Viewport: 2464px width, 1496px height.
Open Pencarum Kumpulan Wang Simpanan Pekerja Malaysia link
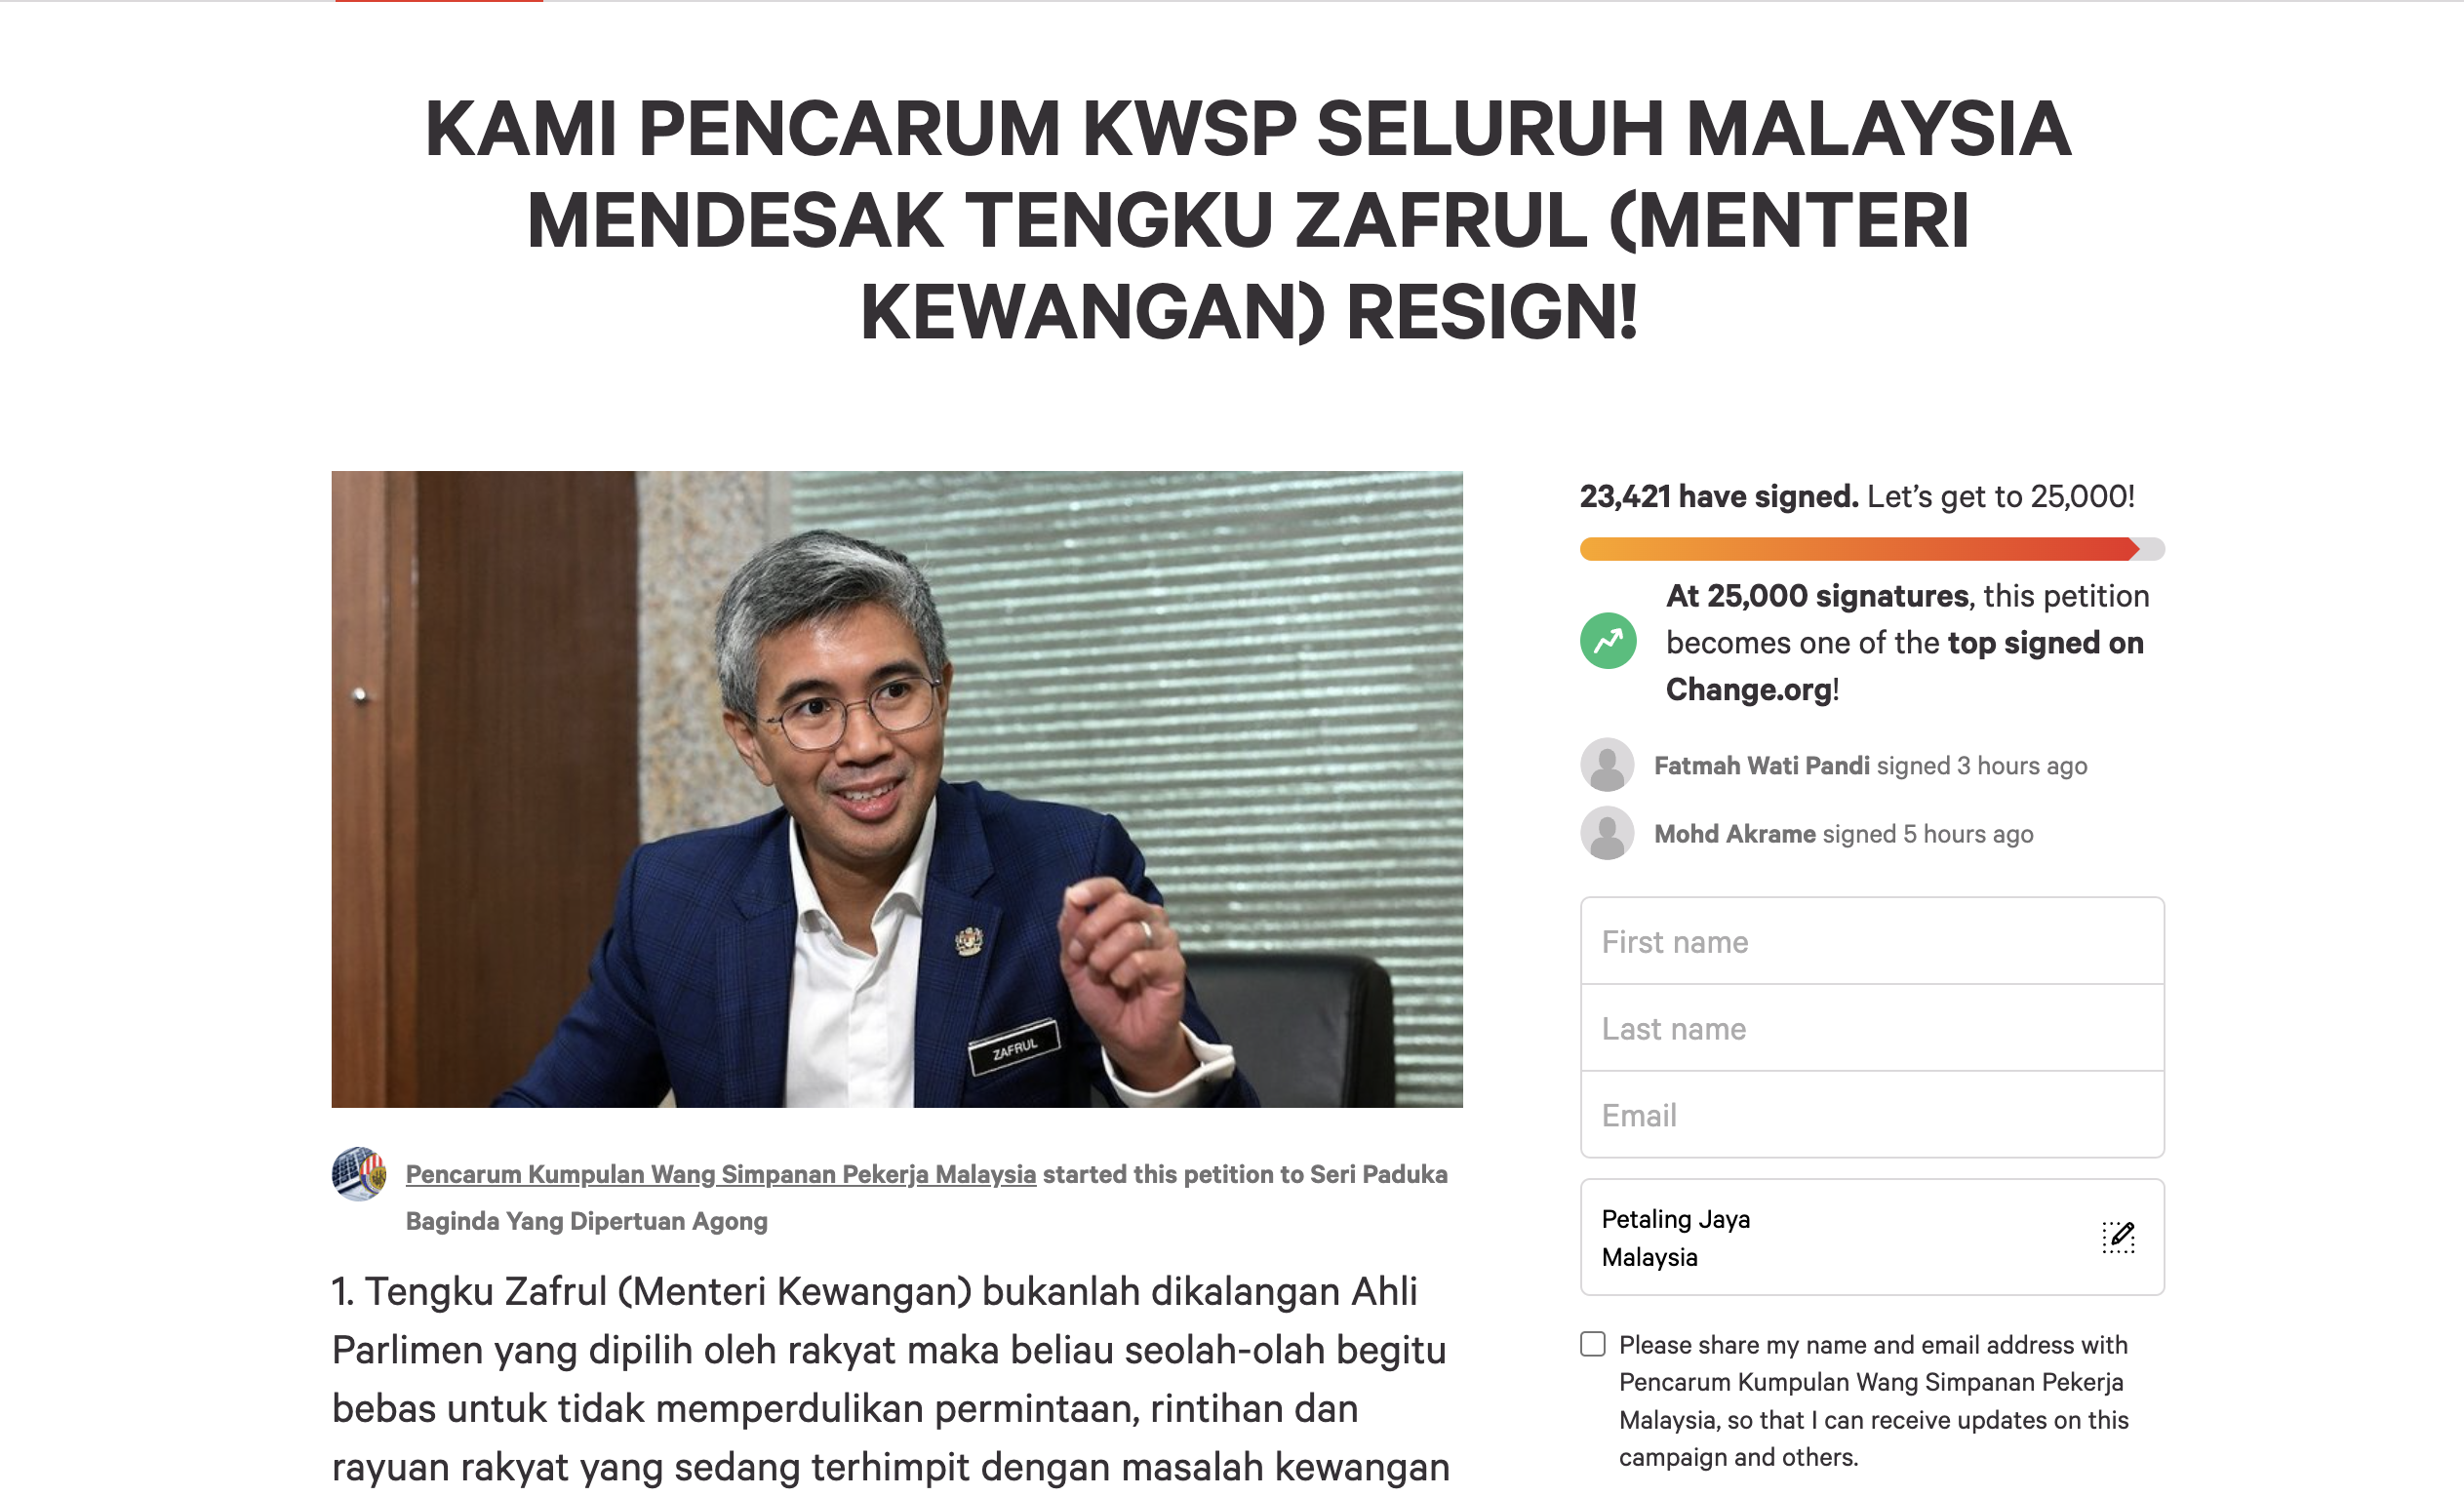click(x=720, y=1174)
